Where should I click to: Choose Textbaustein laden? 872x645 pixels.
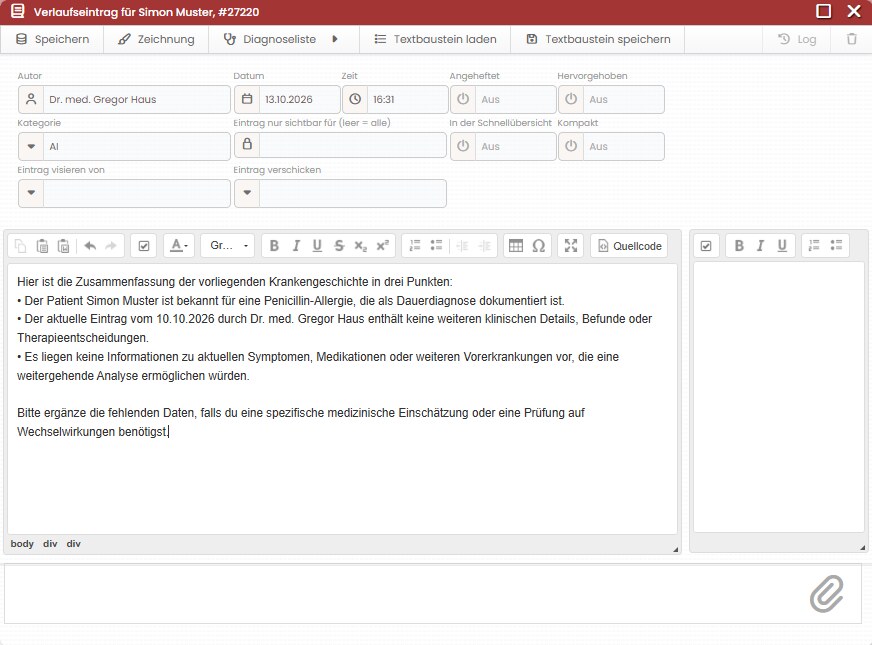click(435, 39)
